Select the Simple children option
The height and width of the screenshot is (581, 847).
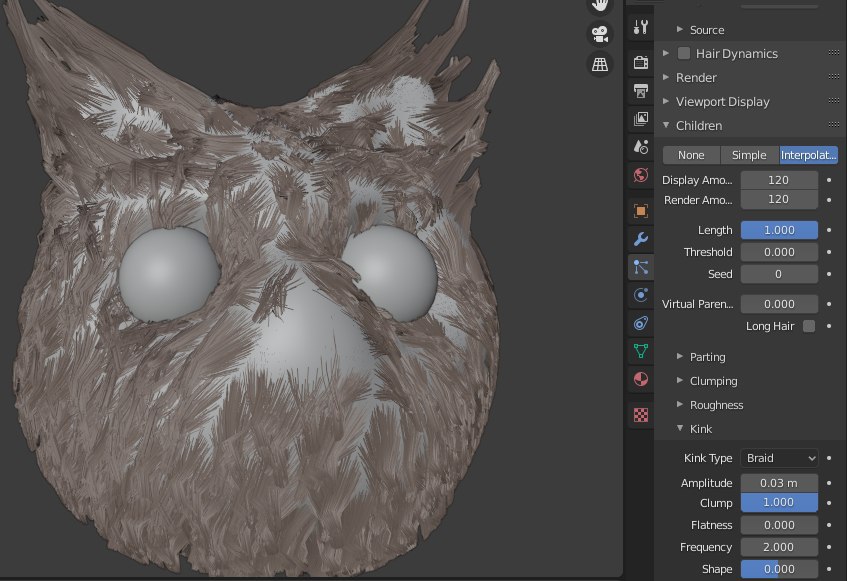point(749,155)
